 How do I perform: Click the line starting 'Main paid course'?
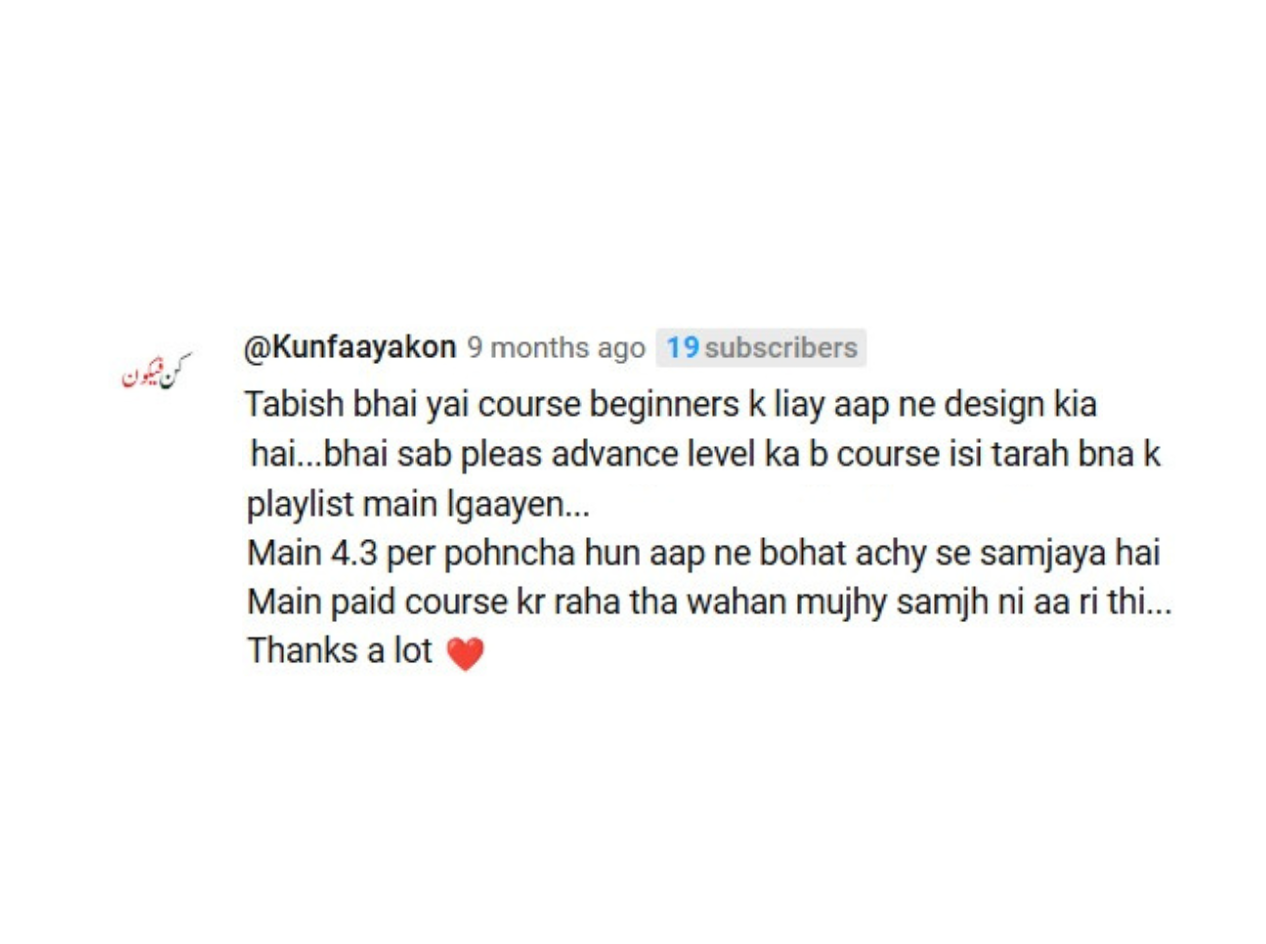pyautogui.click(x=708, y=603)
